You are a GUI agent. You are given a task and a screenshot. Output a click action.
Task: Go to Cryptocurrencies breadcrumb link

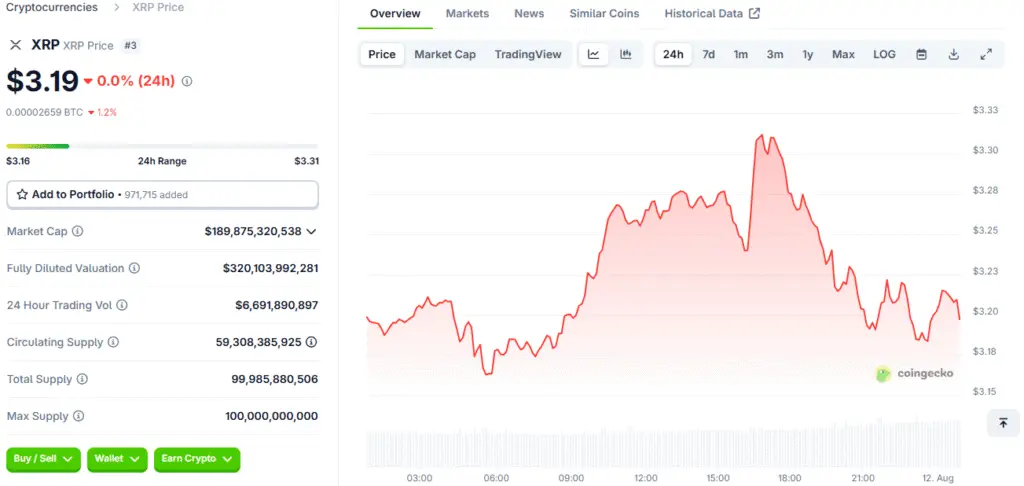[x=52, y=8]
